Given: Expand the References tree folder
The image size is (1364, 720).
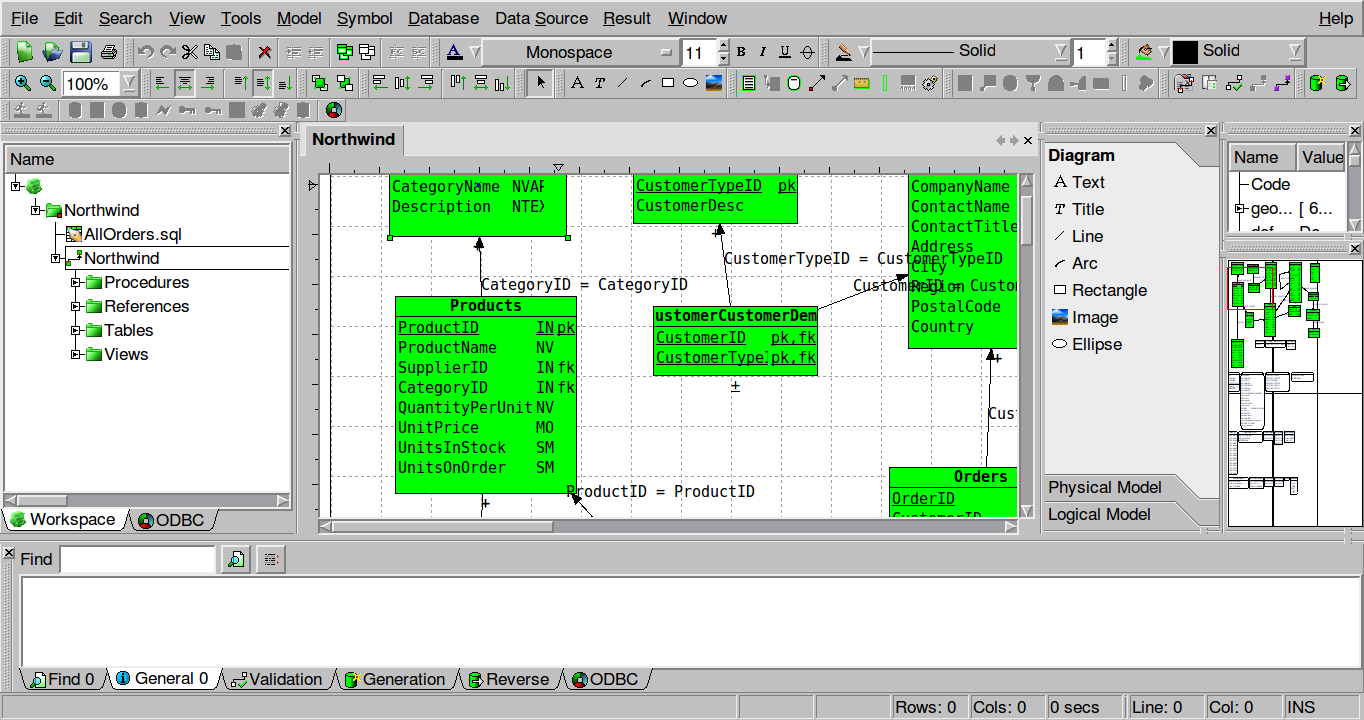Looking at the screenshot, I should (x=76, y=307).
